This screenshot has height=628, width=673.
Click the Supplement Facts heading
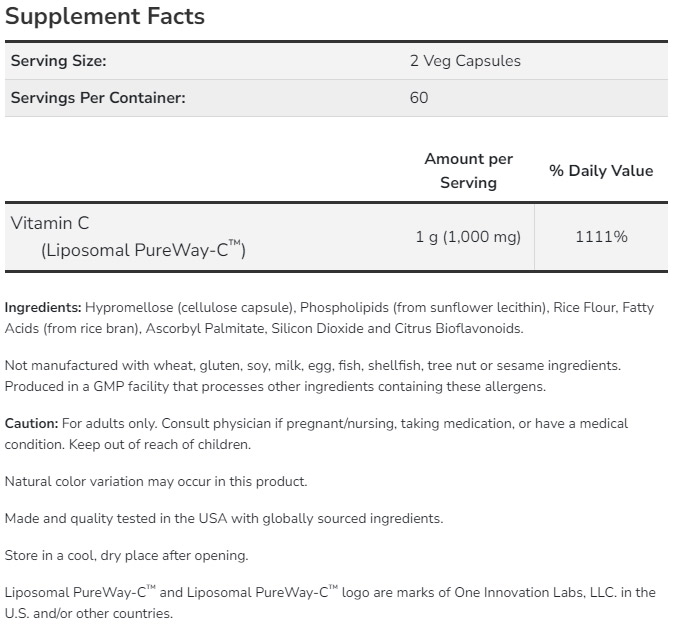point(105,16)
